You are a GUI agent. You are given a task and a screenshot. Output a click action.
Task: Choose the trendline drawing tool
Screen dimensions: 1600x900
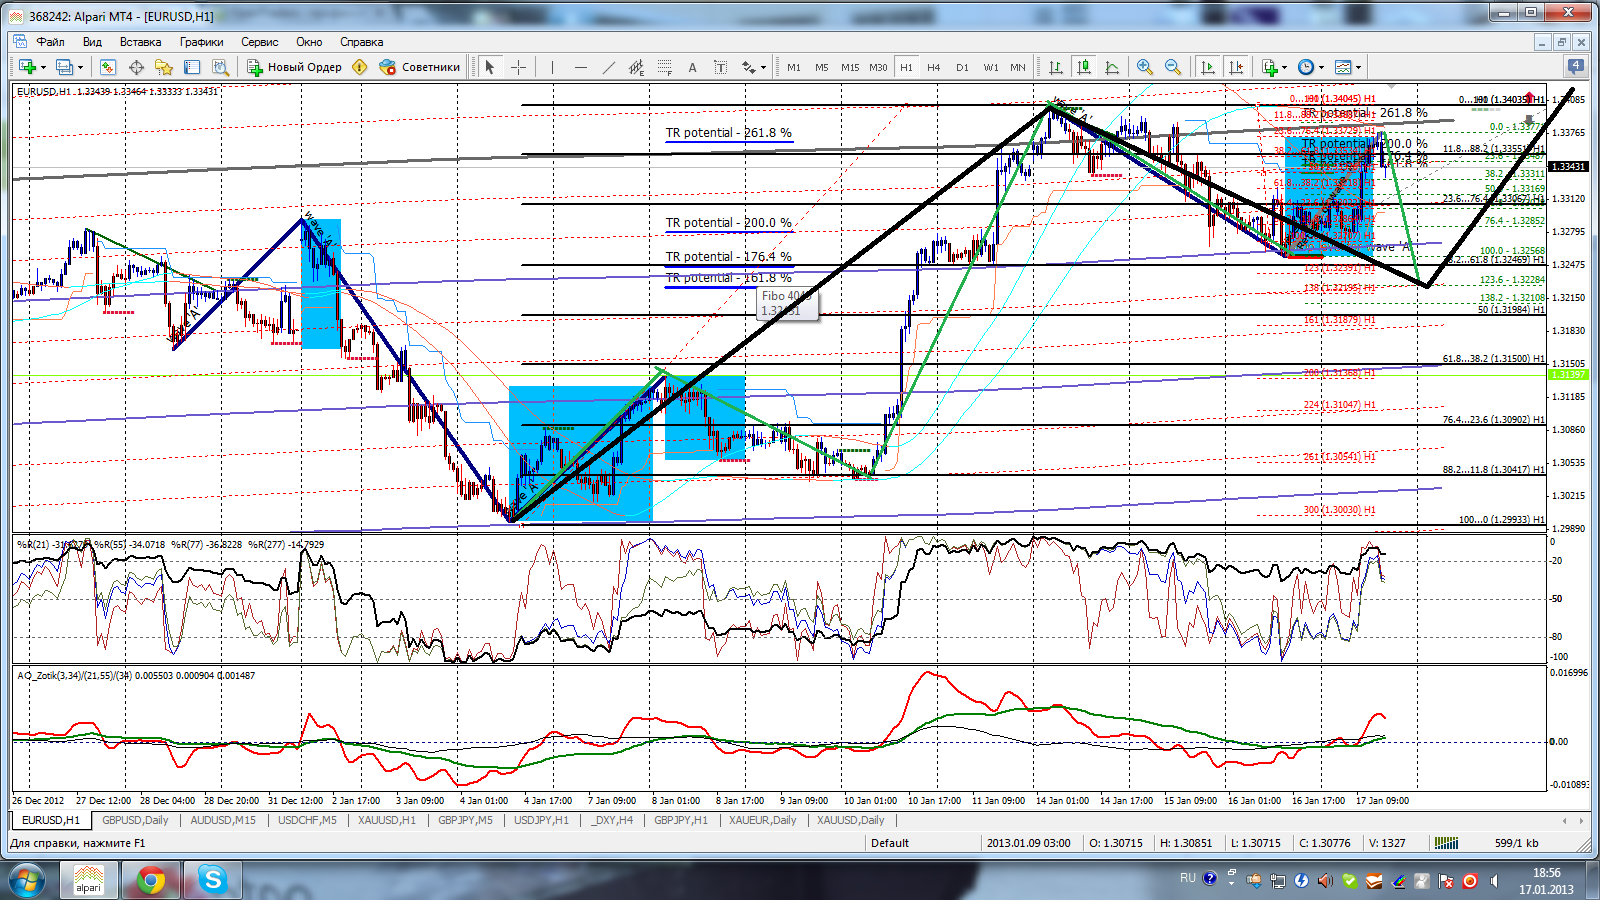[x=608, y=67]
